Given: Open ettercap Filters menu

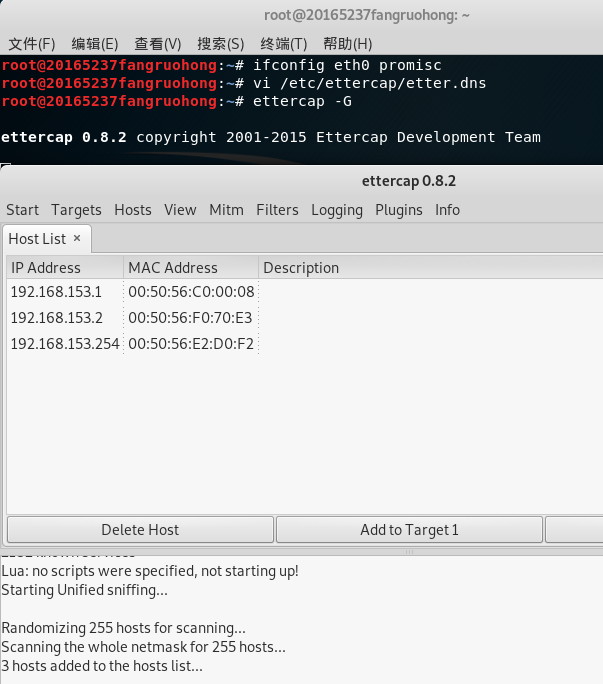Looking at the screenshot, I should (x=277, y=210).
